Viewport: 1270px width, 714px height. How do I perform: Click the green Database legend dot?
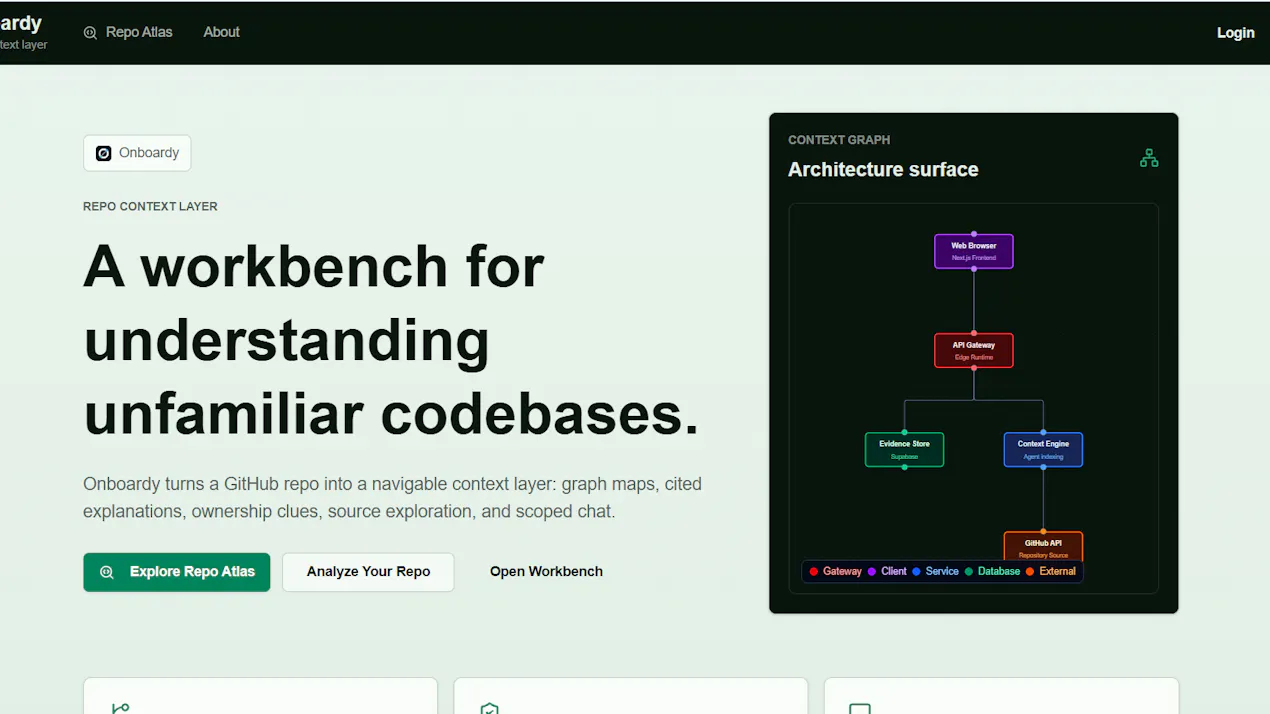(x=968, y=572)
